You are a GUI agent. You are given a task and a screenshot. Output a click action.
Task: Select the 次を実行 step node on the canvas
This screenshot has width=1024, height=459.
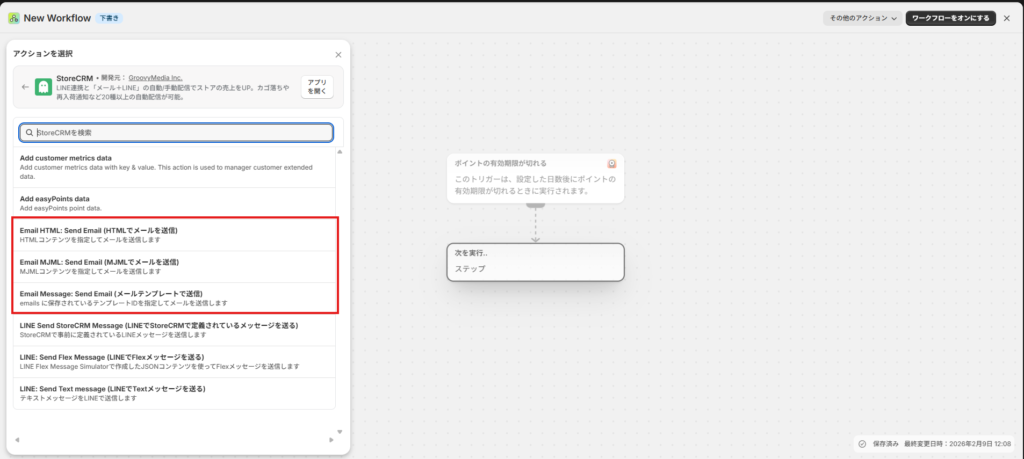click(x=535, y=262)
